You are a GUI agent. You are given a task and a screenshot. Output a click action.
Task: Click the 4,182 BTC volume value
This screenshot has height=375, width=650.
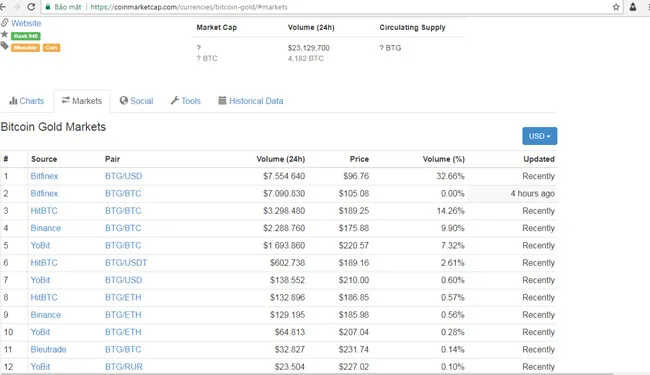(306, 58)
